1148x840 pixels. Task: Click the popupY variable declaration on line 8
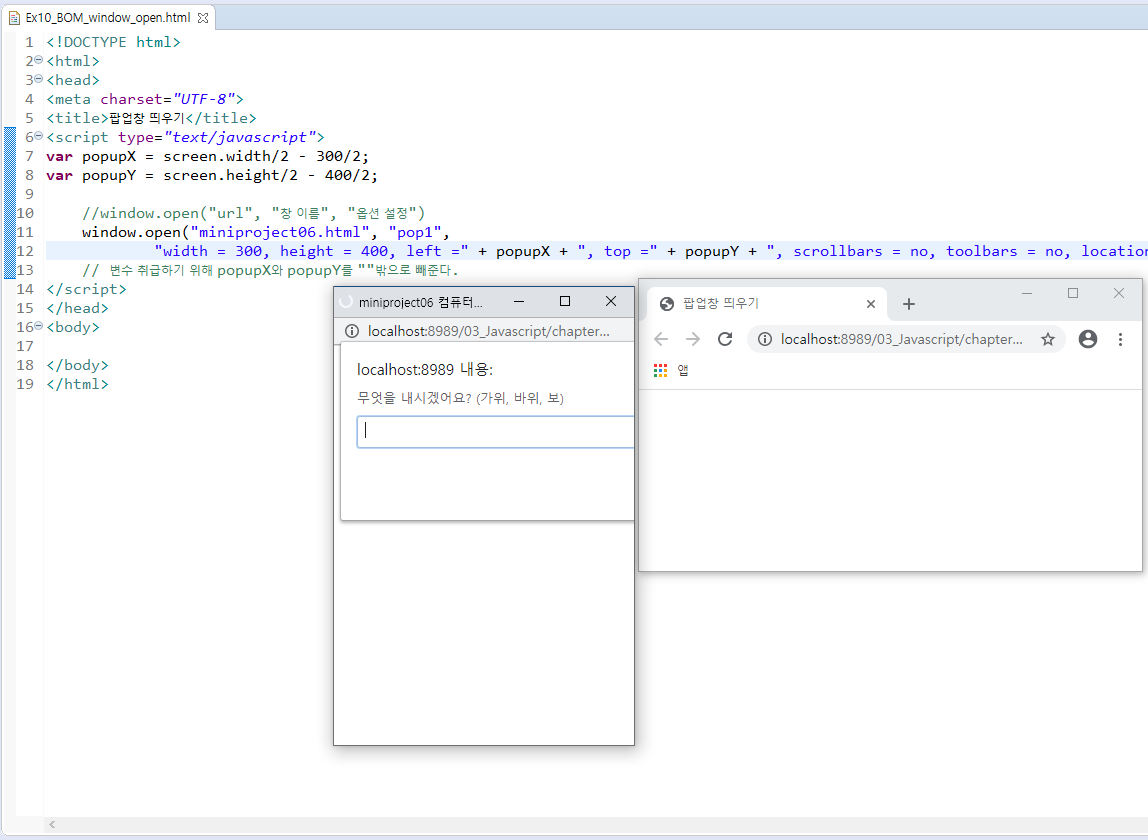click(x=109, y=175)
